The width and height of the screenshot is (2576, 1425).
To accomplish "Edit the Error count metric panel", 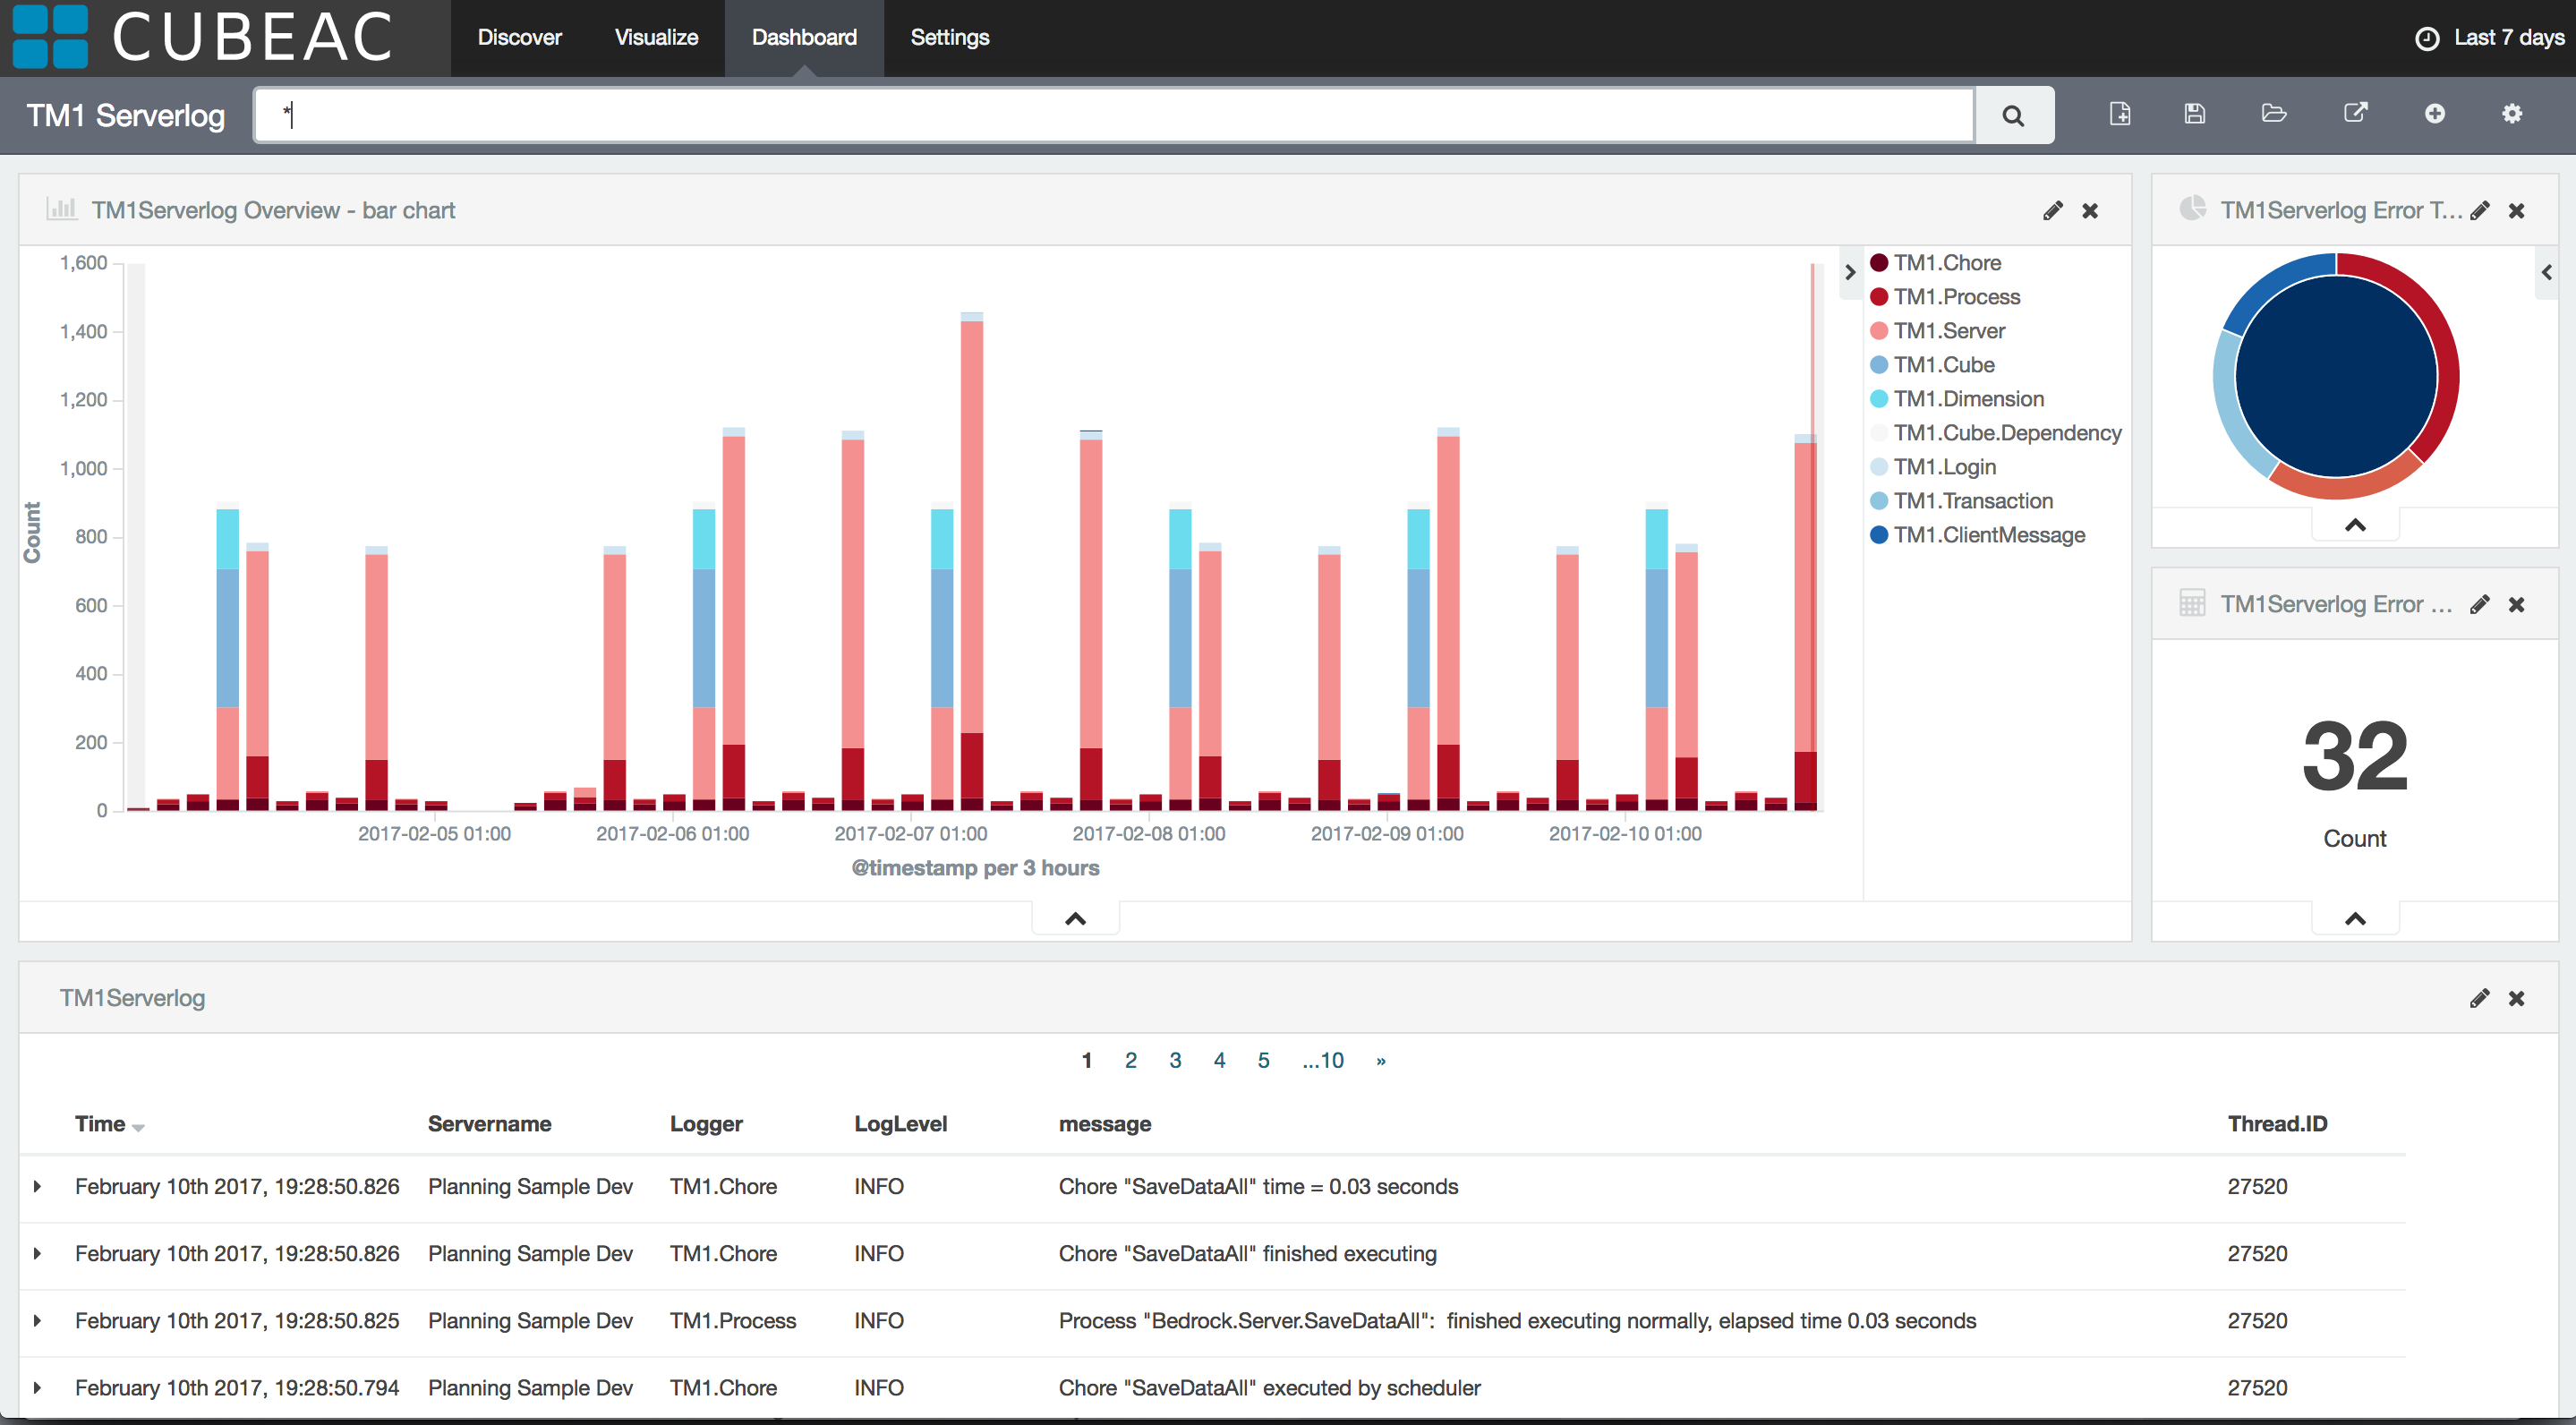I will [x=2479, y=605].
